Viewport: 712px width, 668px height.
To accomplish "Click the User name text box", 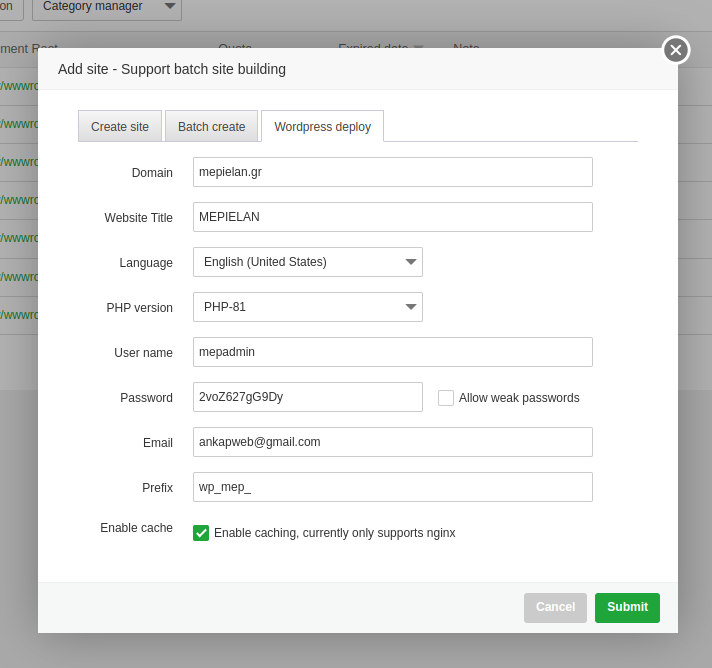I will click(393, 352).
